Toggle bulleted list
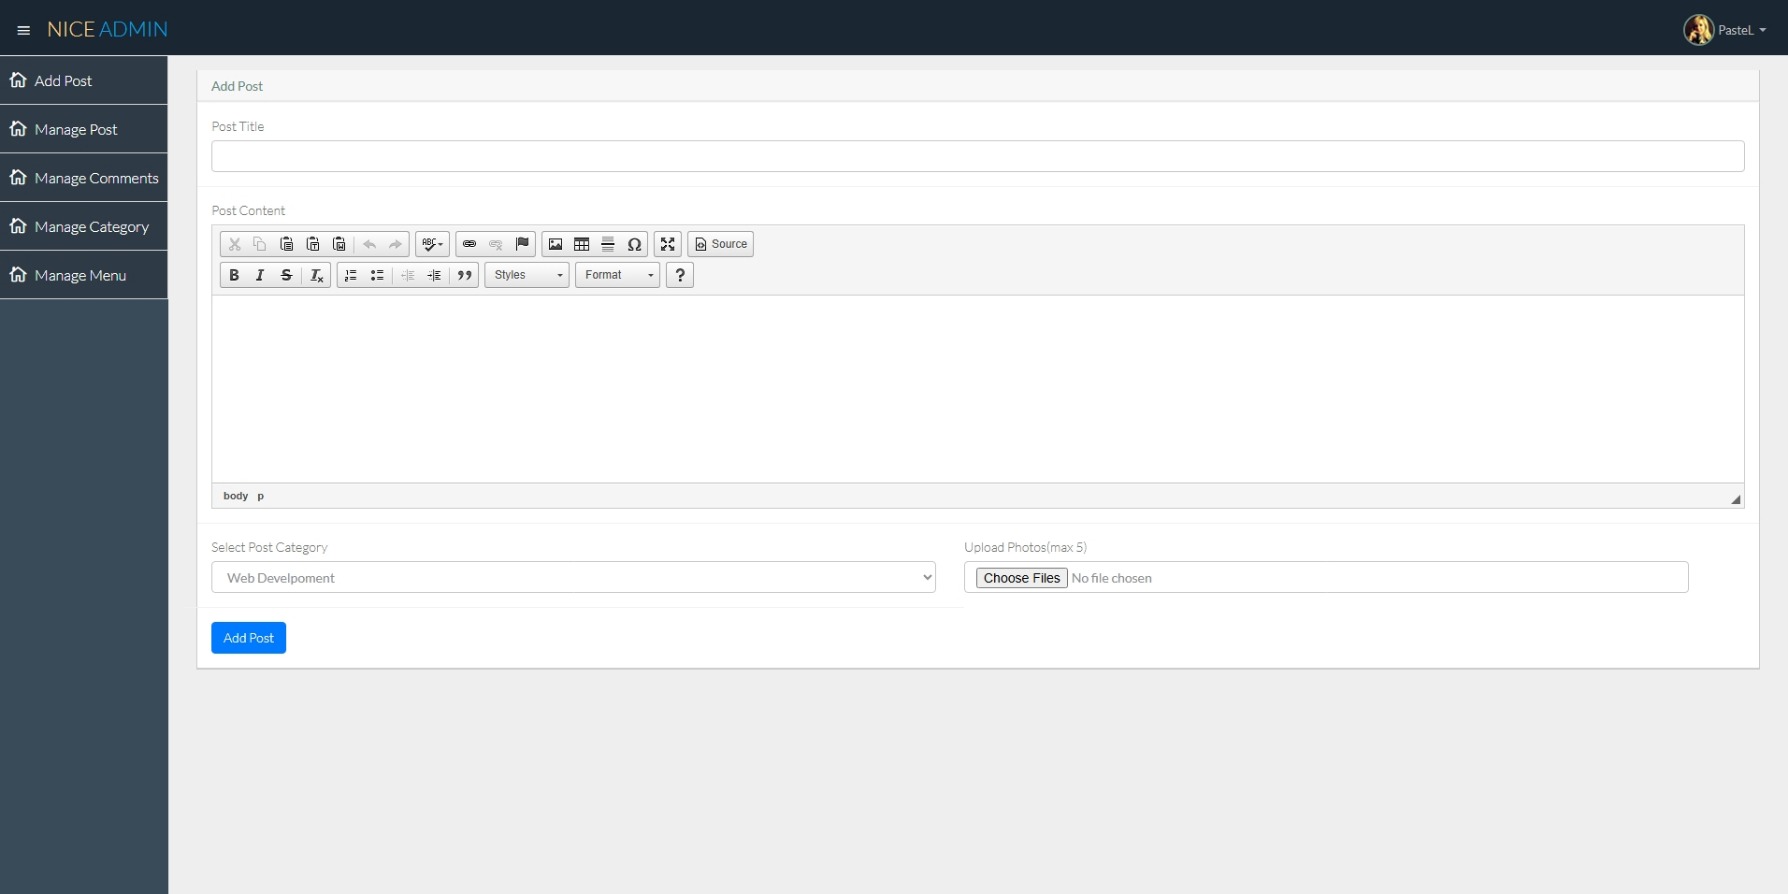Viewport: 1788px width, 894px height. 377,275
